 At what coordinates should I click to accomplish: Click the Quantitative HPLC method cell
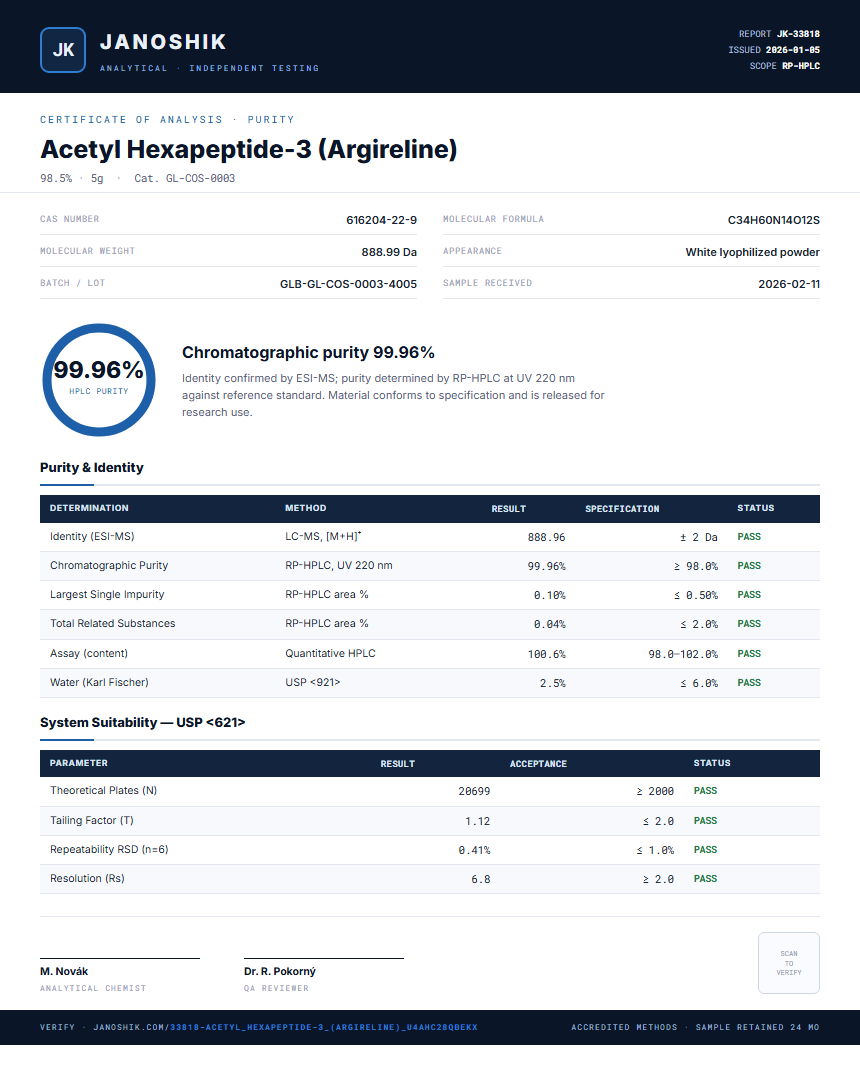(330, 654)
